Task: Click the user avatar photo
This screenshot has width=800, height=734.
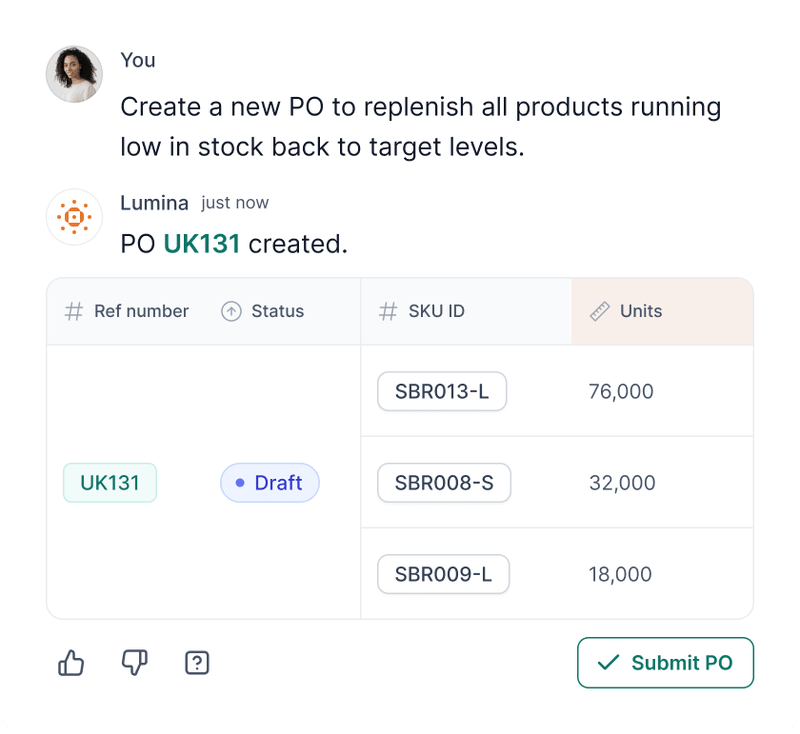Action: point(74,74)
